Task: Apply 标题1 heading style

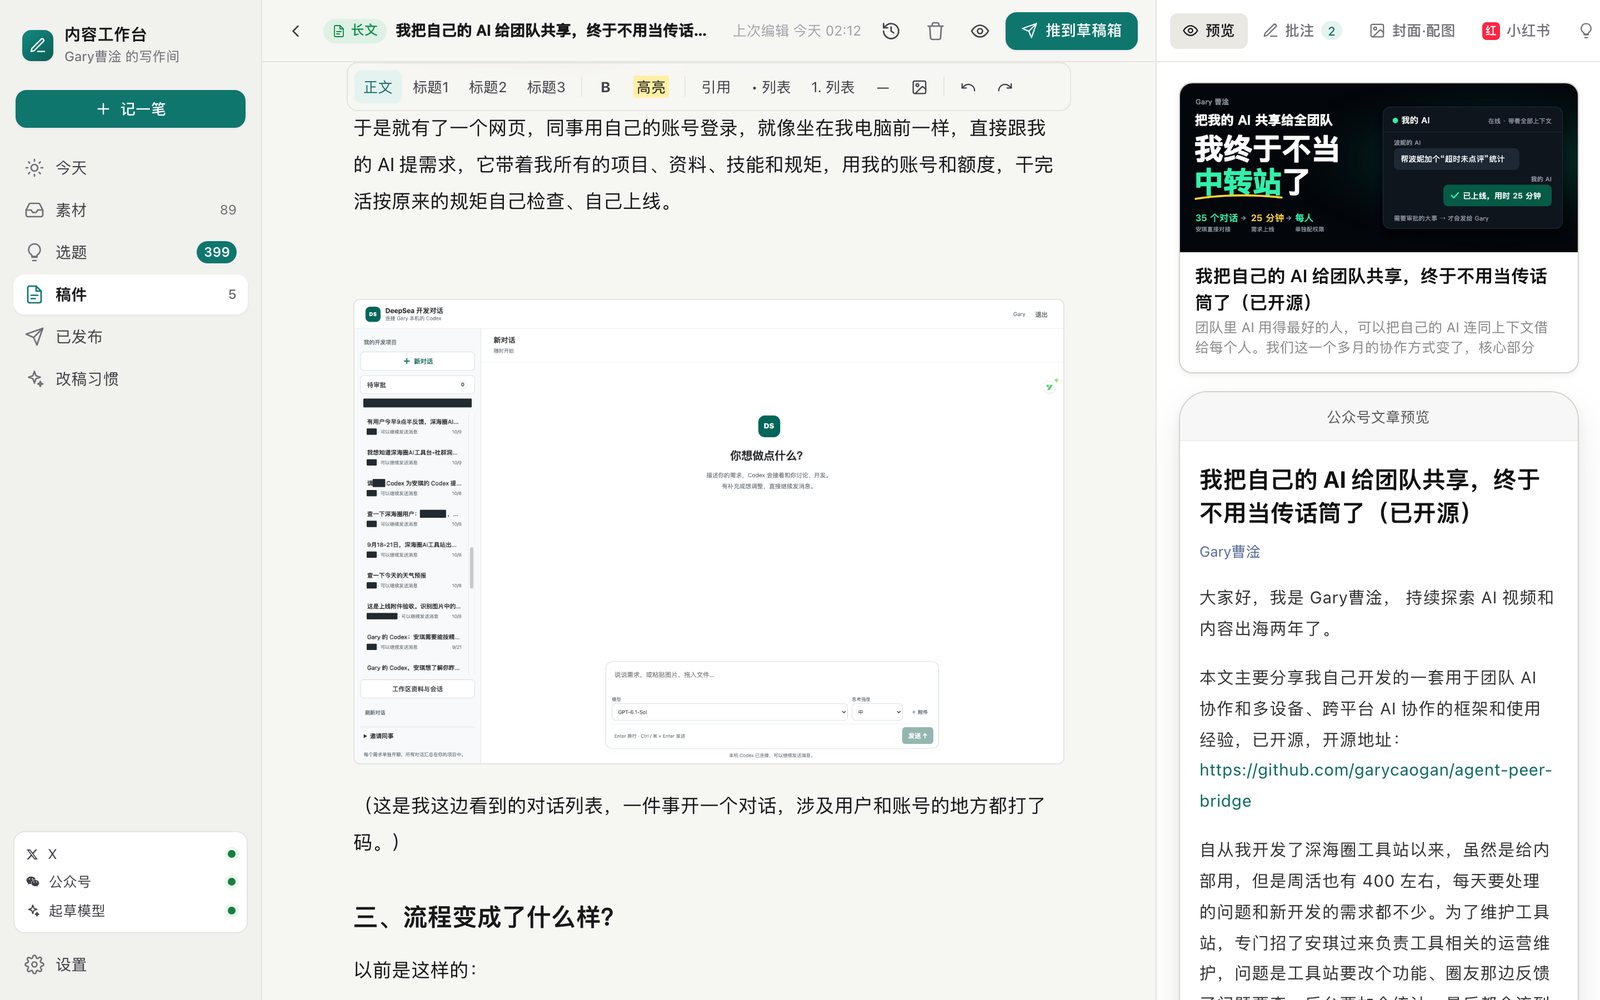Action: [x=431, y=87]
